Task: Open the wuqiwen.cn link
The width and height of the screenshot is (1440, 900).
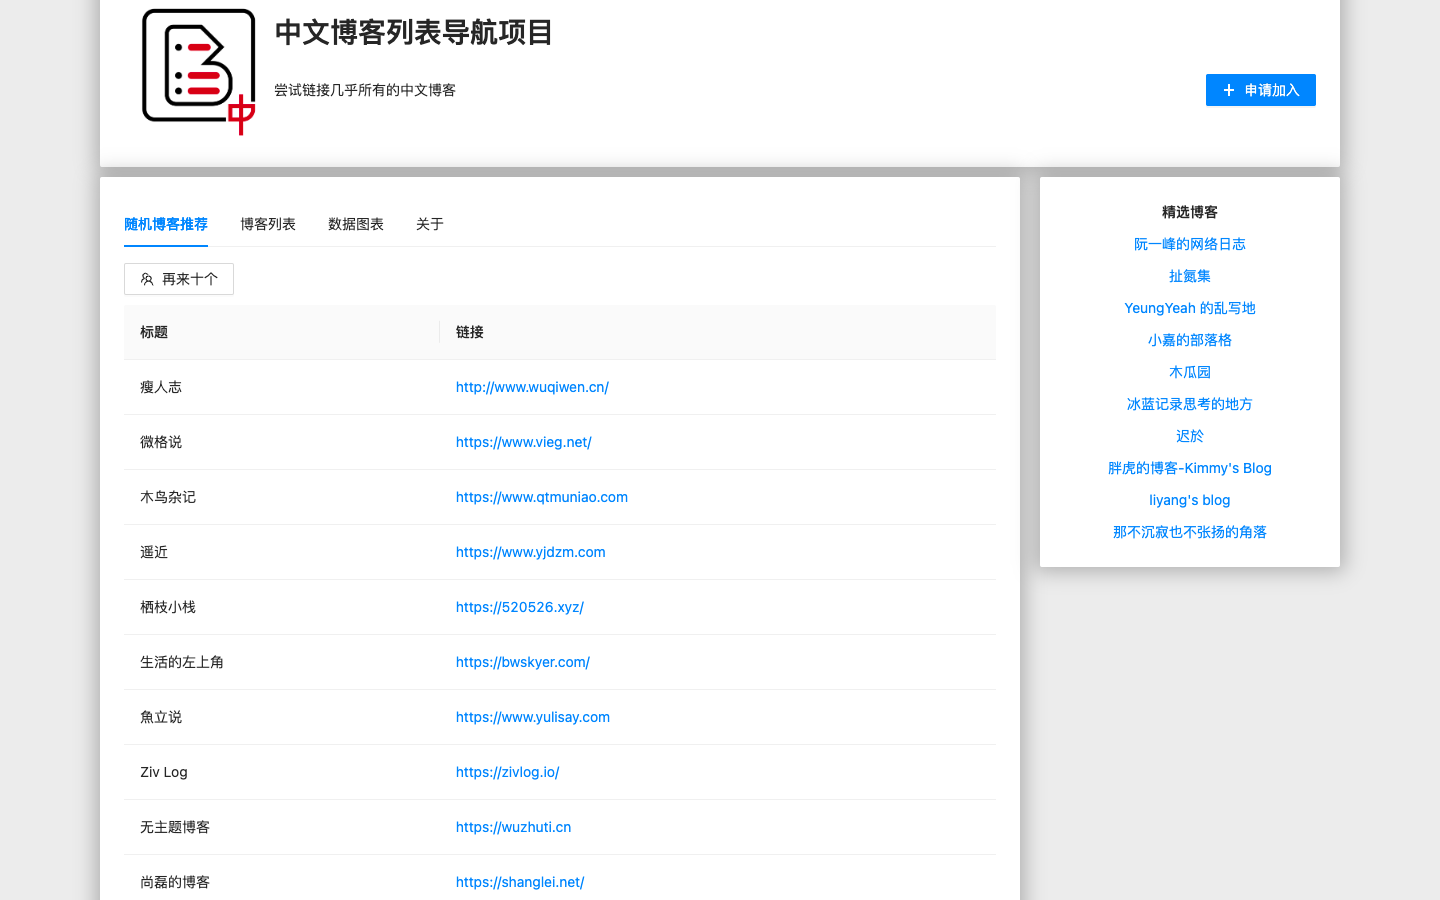Action: click(532, 387)
